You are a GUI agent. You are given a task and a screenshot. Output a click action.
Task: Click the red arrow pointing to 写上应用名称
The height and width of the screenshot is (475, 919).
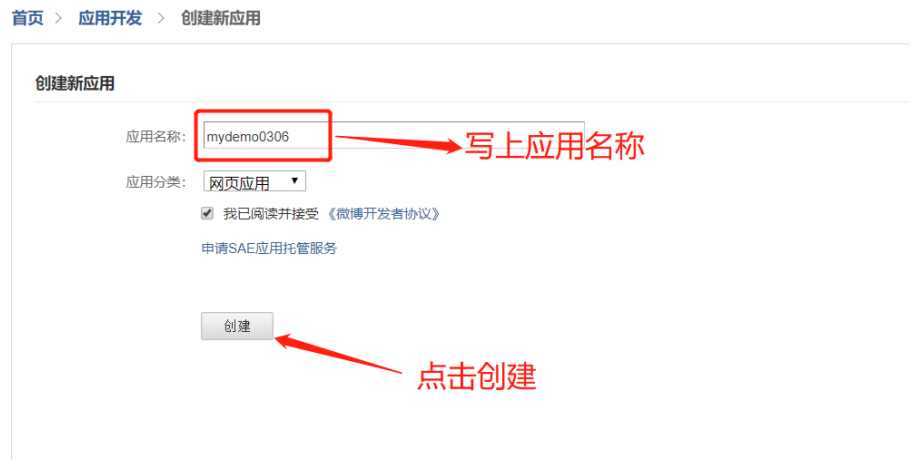399,143
